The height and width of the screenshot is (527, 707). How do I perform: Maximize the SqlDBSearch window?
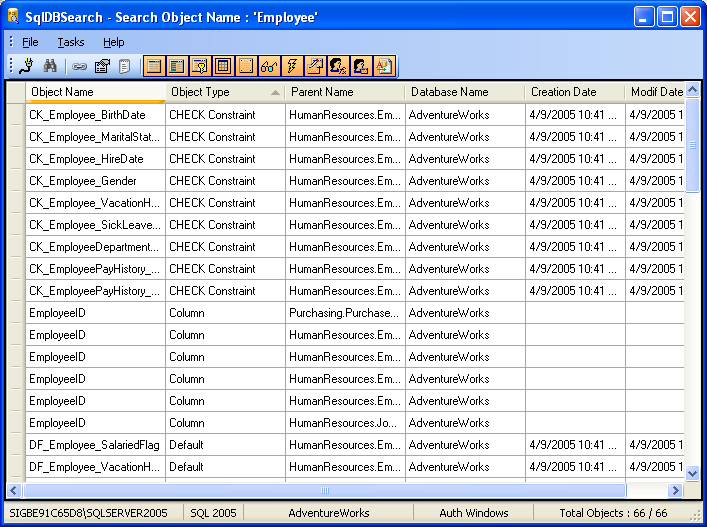coord(667,17)
